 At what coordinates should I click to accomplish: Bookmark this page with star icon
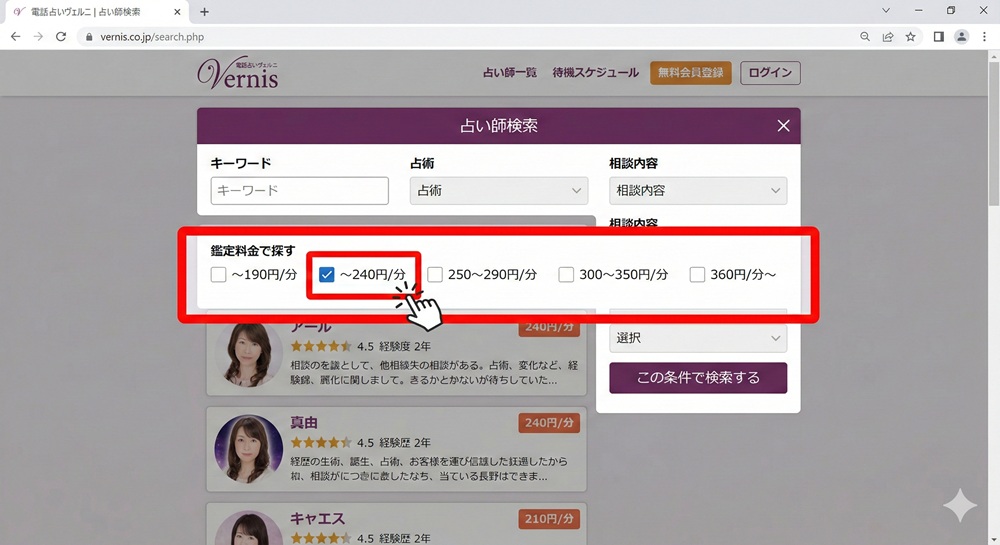(x=910, y=37)
